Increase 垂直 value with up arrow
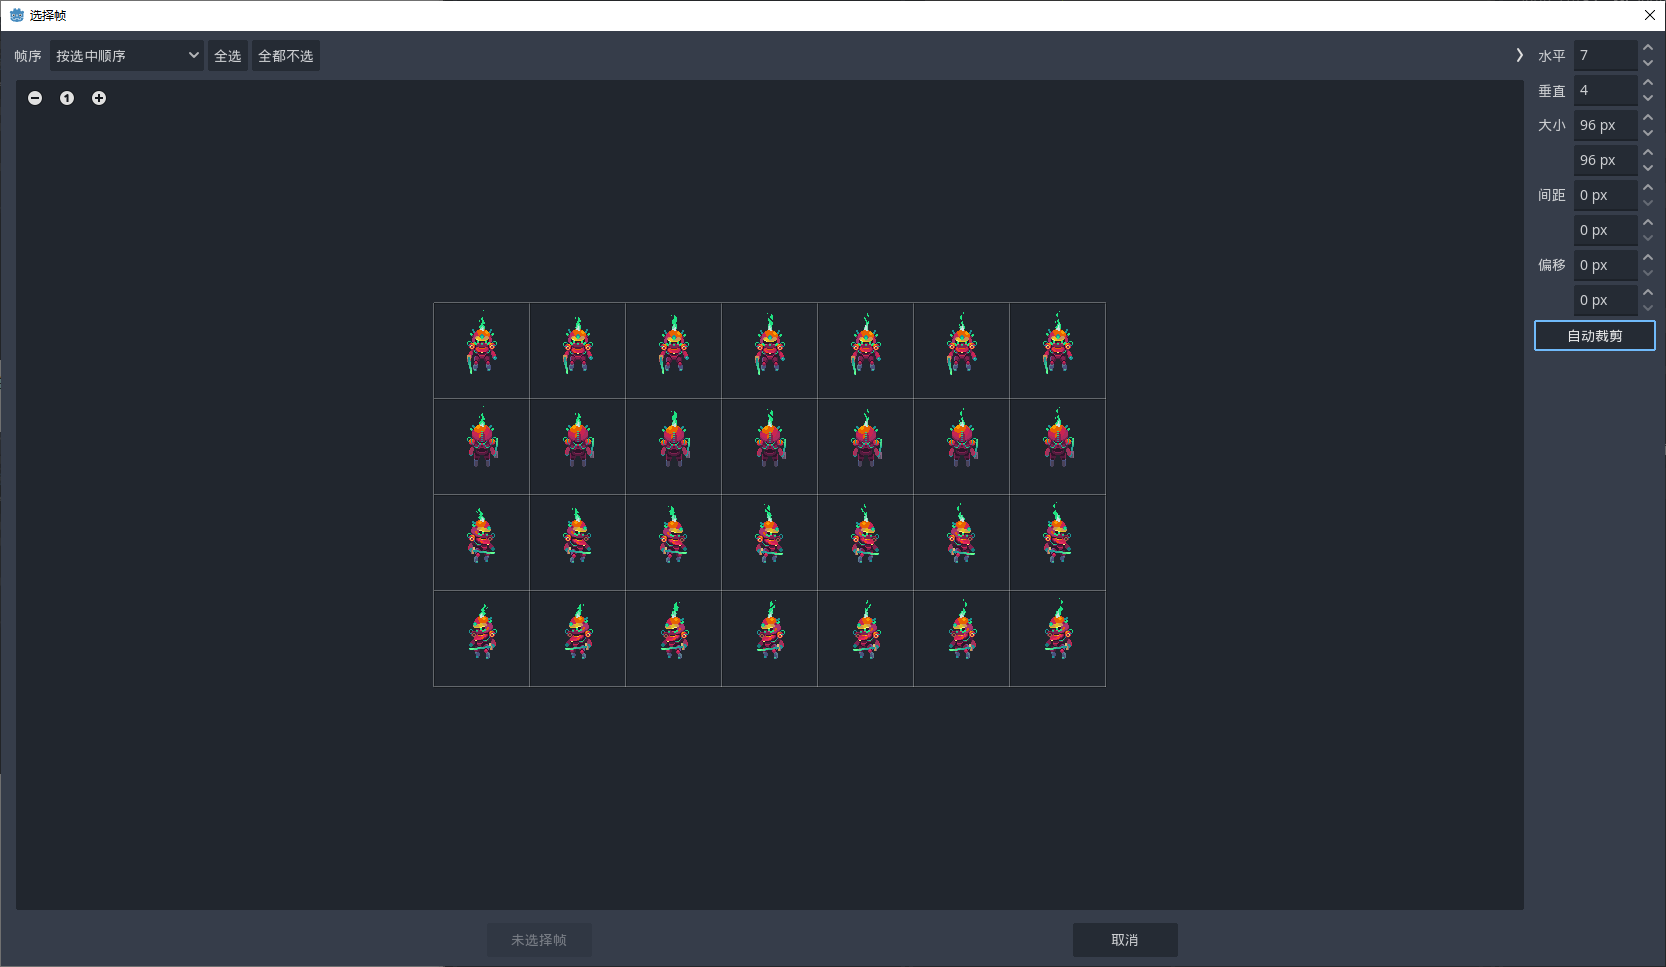 (1648, 83)
